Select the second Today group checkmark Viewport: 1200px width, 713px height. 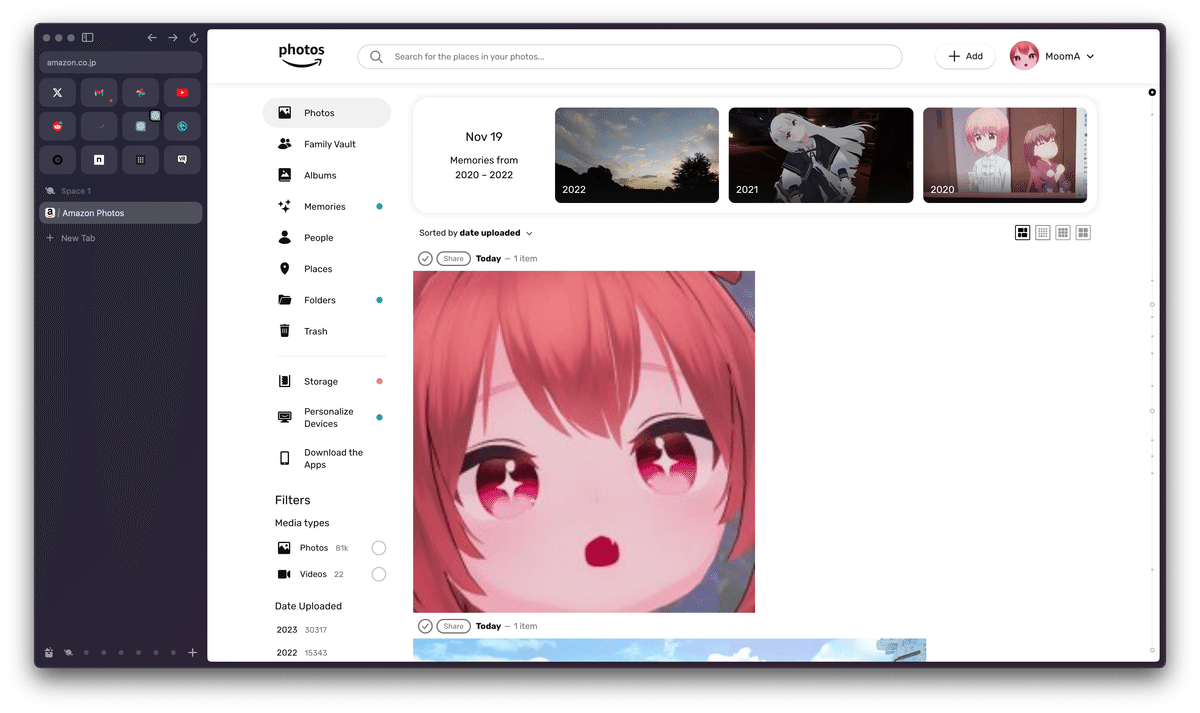(x=425, y=626)
